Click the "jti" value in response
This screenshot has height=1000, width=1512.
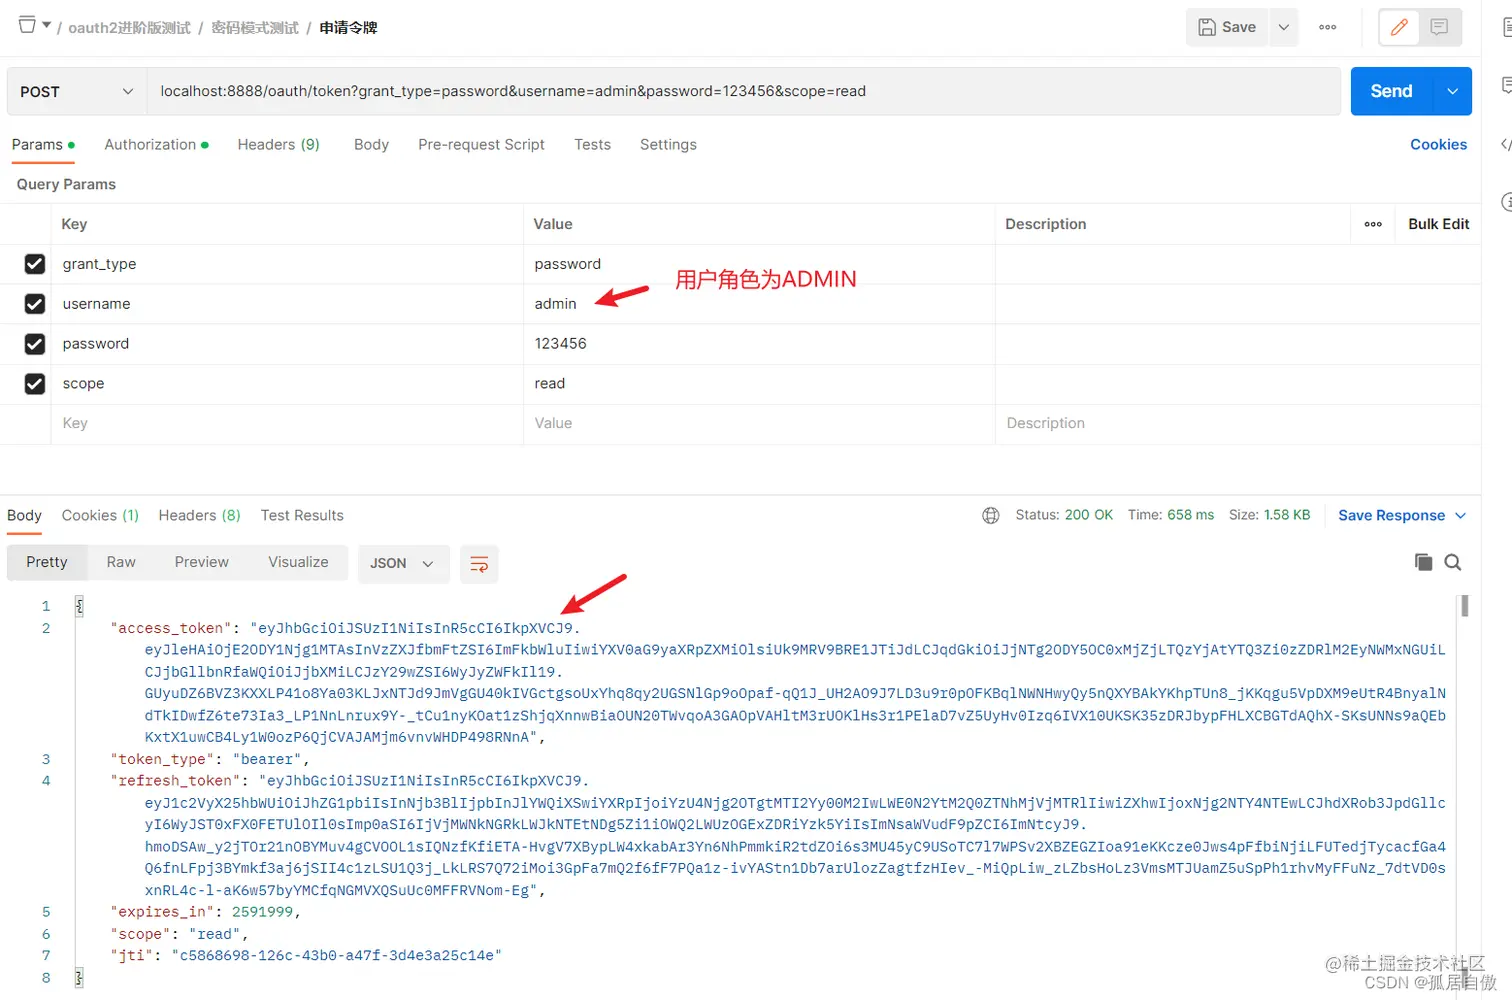click(x=336, y=956)
